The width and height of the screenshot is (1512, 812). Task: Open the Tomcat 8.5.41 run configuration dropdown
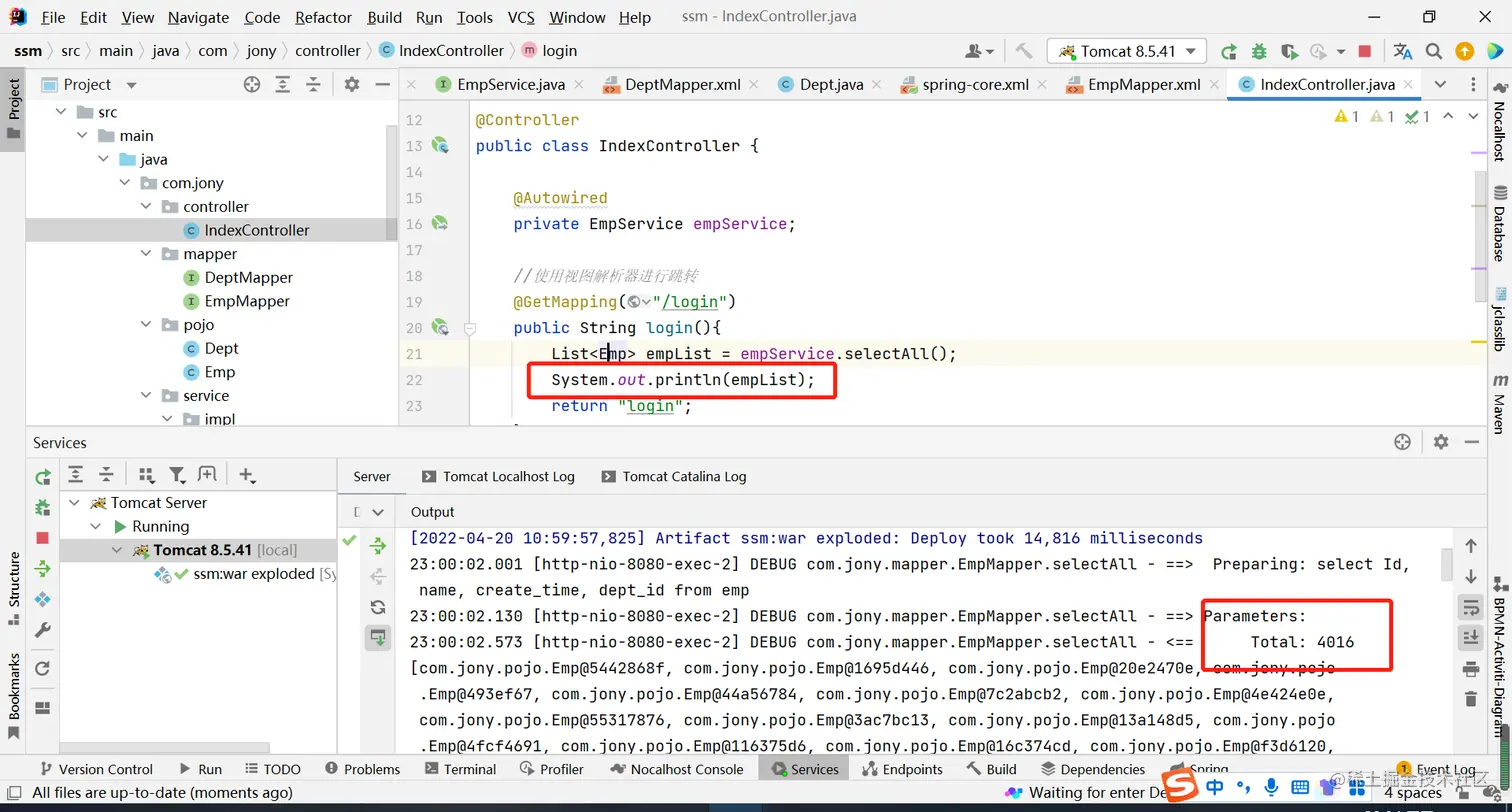[1127, 51]
